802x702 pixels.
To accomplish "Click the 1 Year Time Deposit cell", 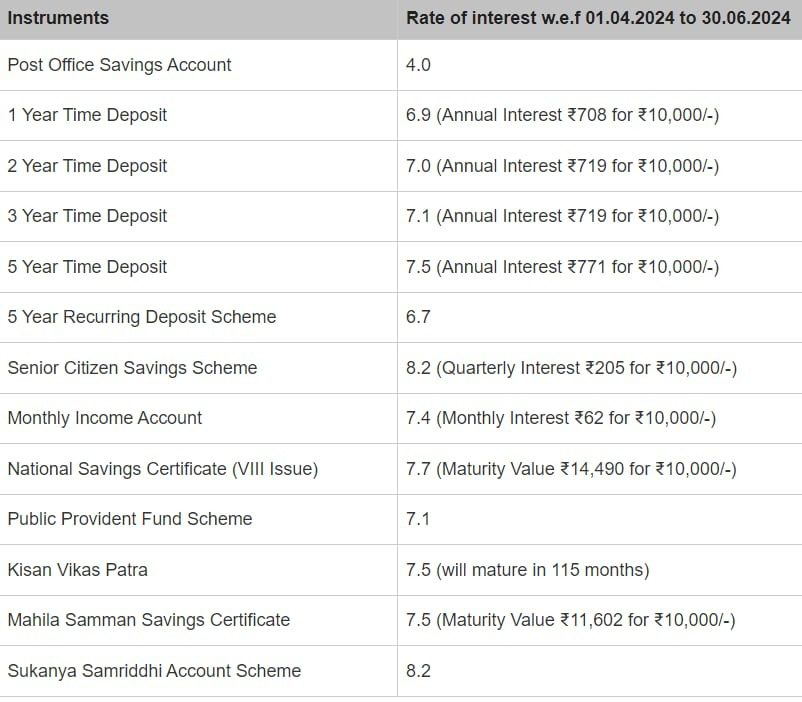I will point(87,115).
